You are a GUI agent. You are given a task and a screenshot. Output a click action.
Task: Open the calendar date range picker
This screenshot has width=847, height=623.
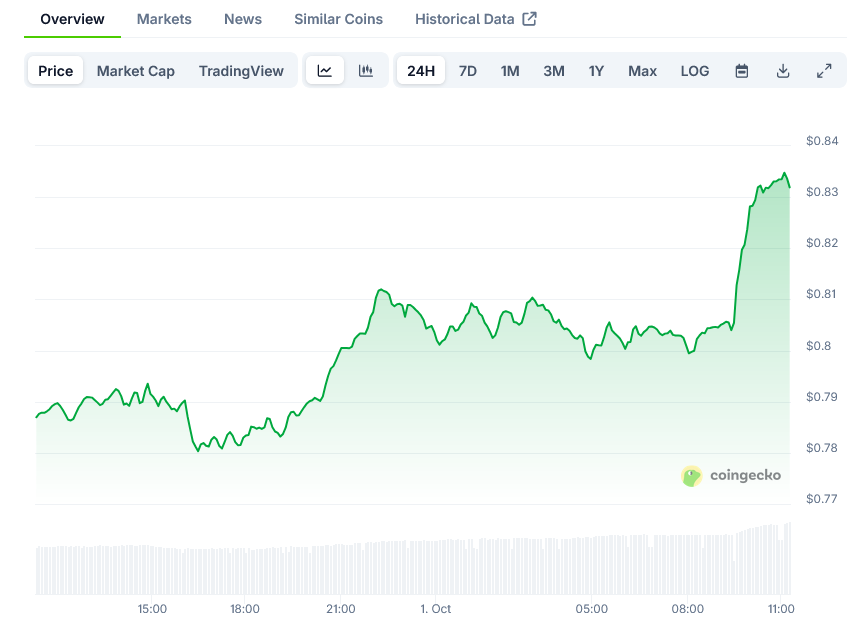(742, 71)
